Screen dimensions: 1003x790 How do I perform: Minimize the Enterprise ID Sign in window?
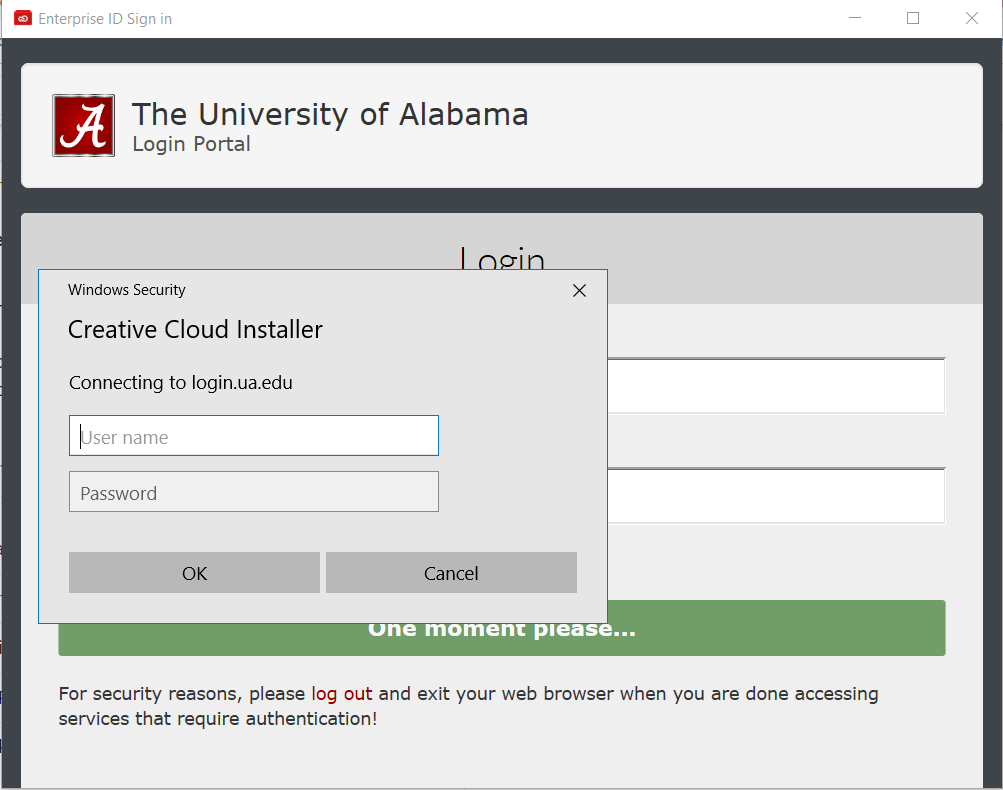(855, 18)
